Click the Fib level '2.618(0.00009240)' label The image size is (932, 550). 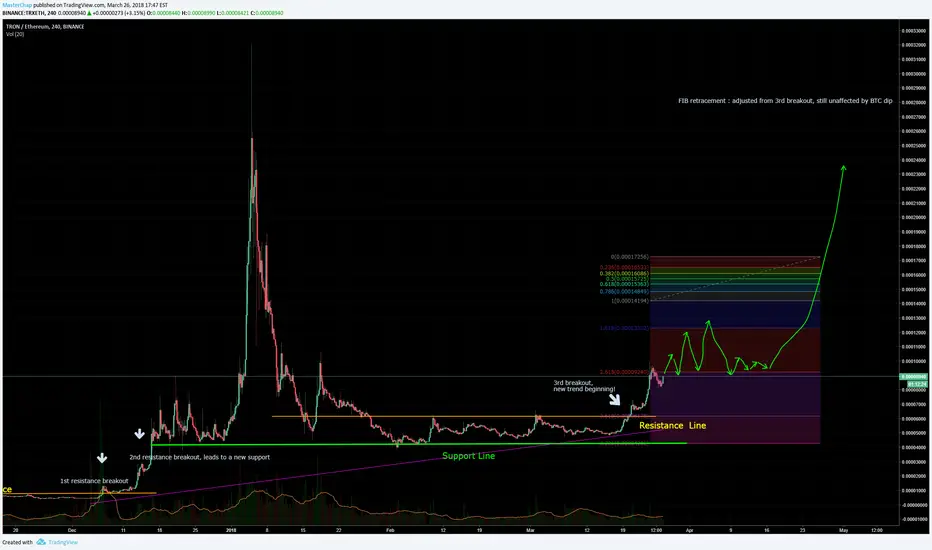624,372
